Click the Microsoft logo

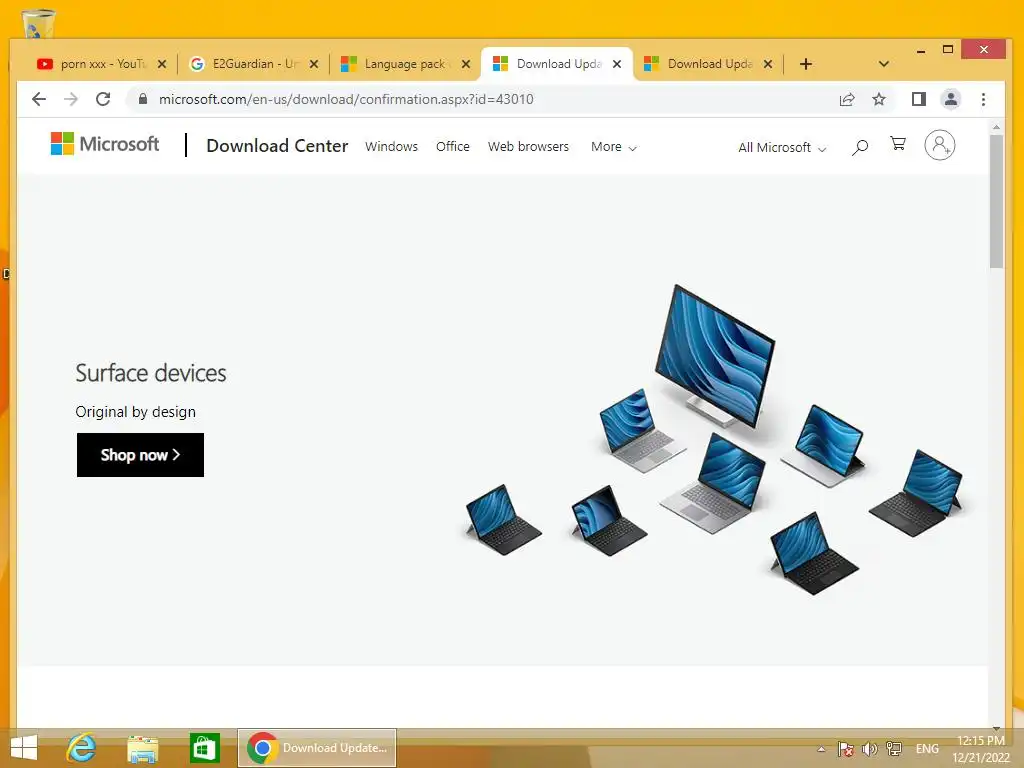pos(104,144)
